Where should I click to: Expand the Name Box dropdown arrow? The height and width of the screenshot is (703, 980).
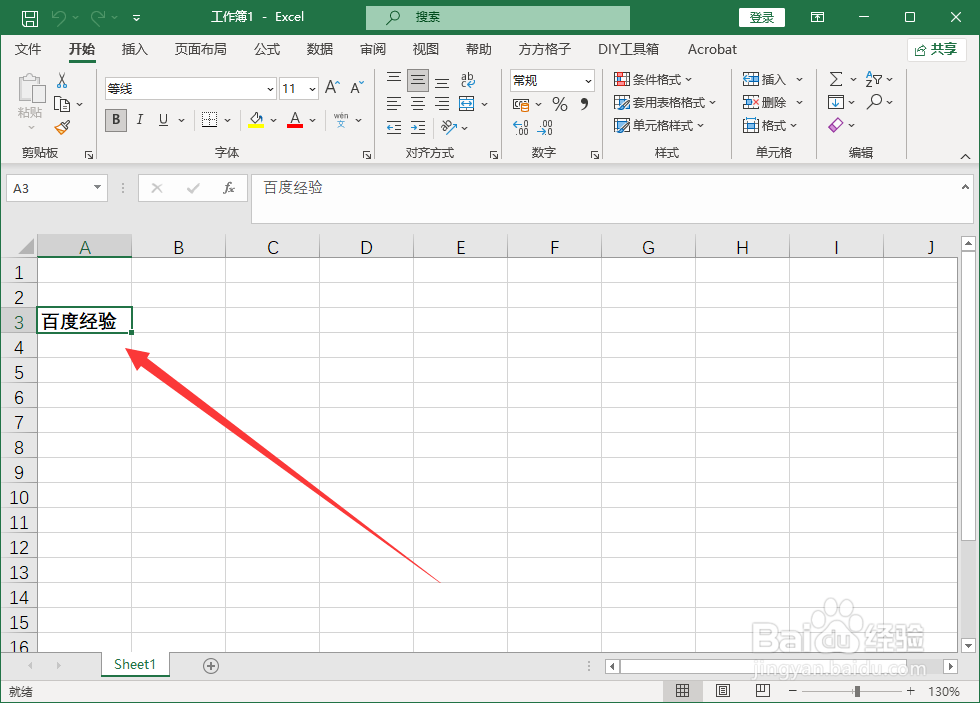point(98,187)
